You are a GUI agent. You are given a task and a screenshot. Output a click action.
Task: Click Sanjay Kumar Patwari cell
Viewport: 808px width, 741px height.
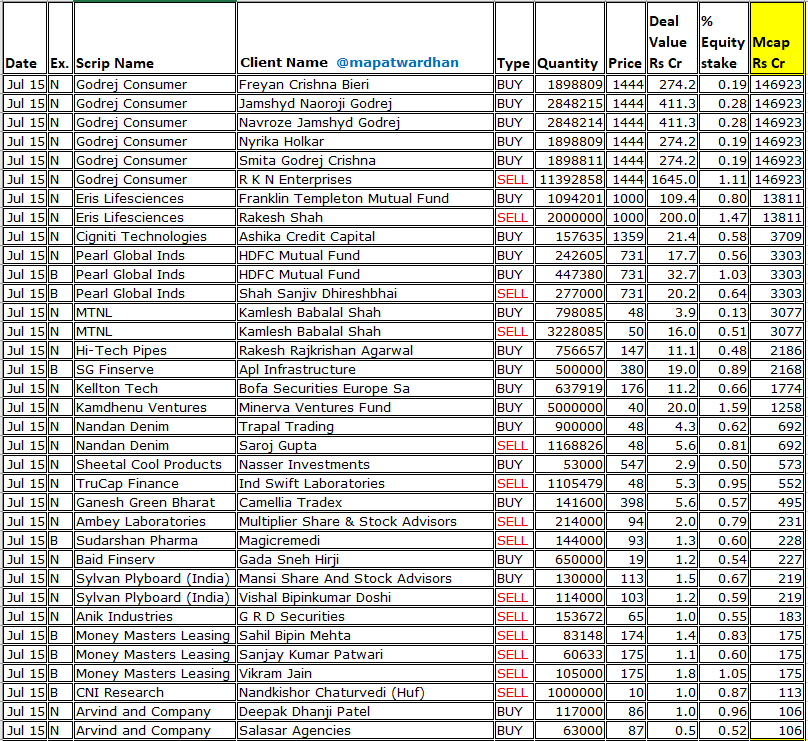click(x=365, y=655)
